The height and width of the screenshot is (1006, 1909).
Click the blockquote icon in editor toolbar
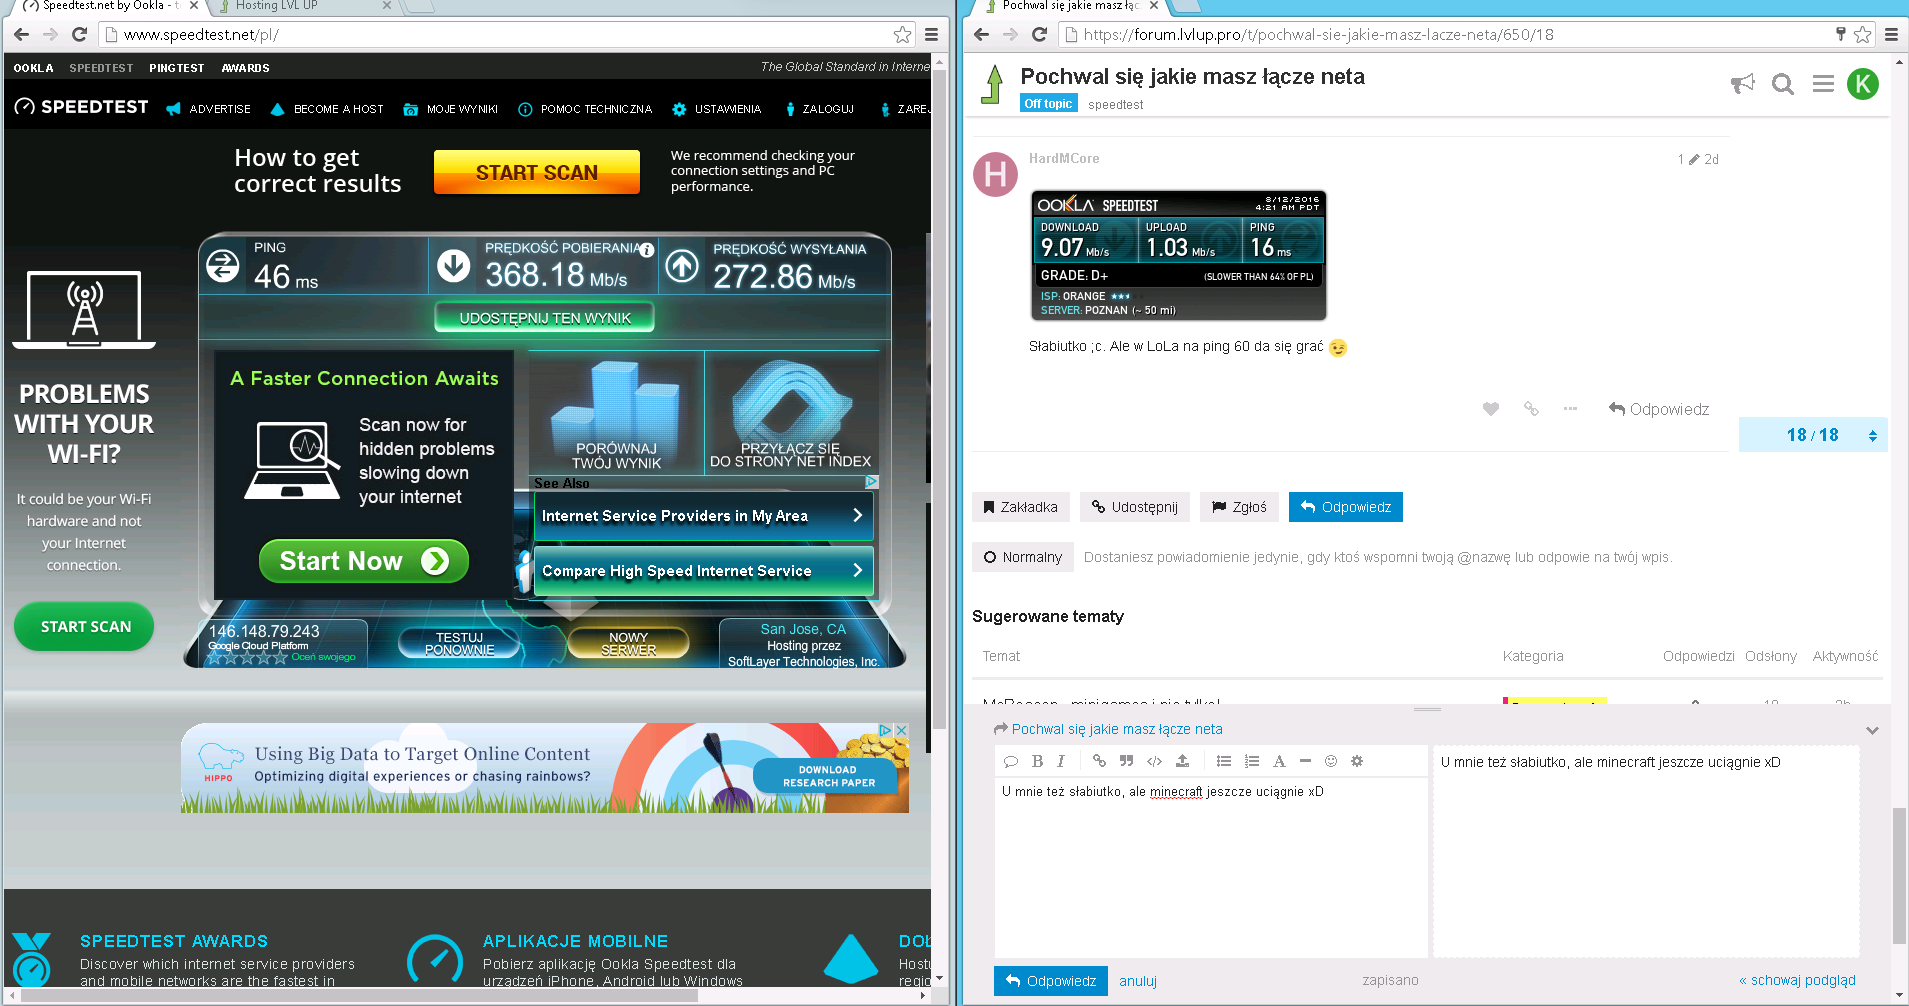[1127, 761]
